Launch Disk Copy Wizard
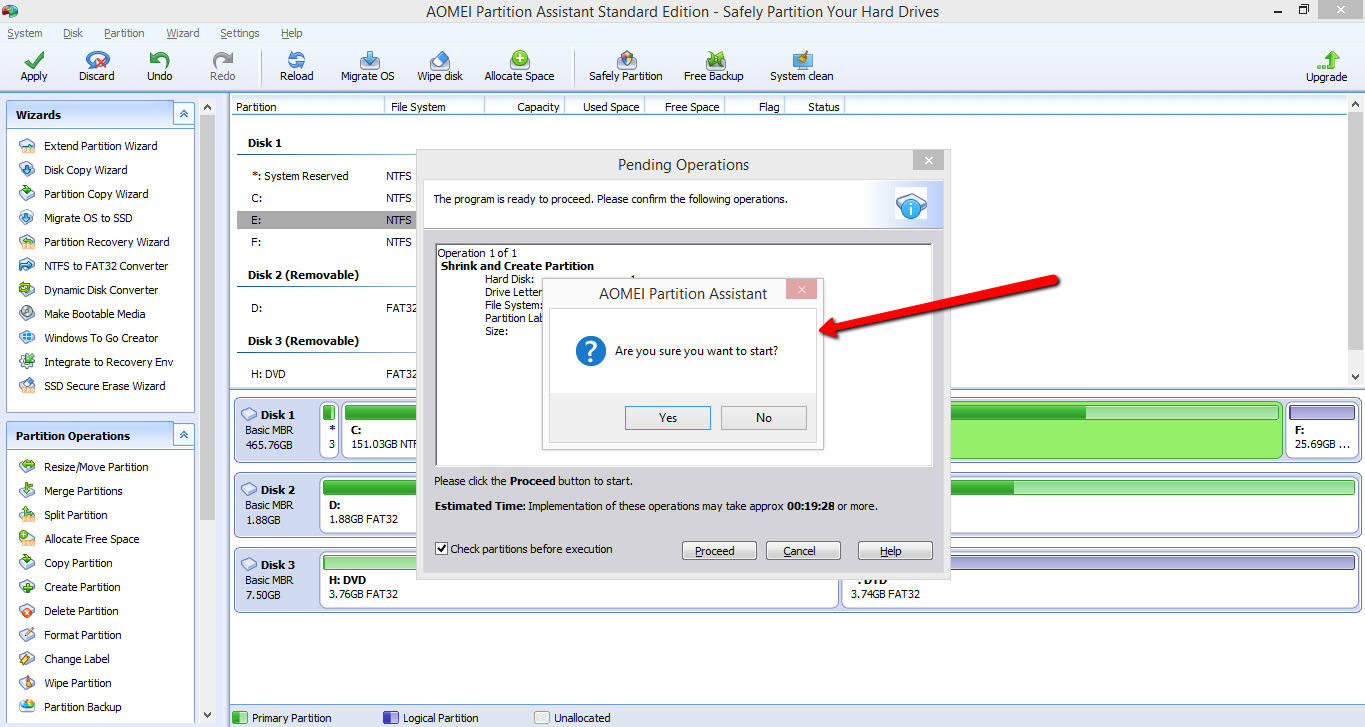 [85, 170]
